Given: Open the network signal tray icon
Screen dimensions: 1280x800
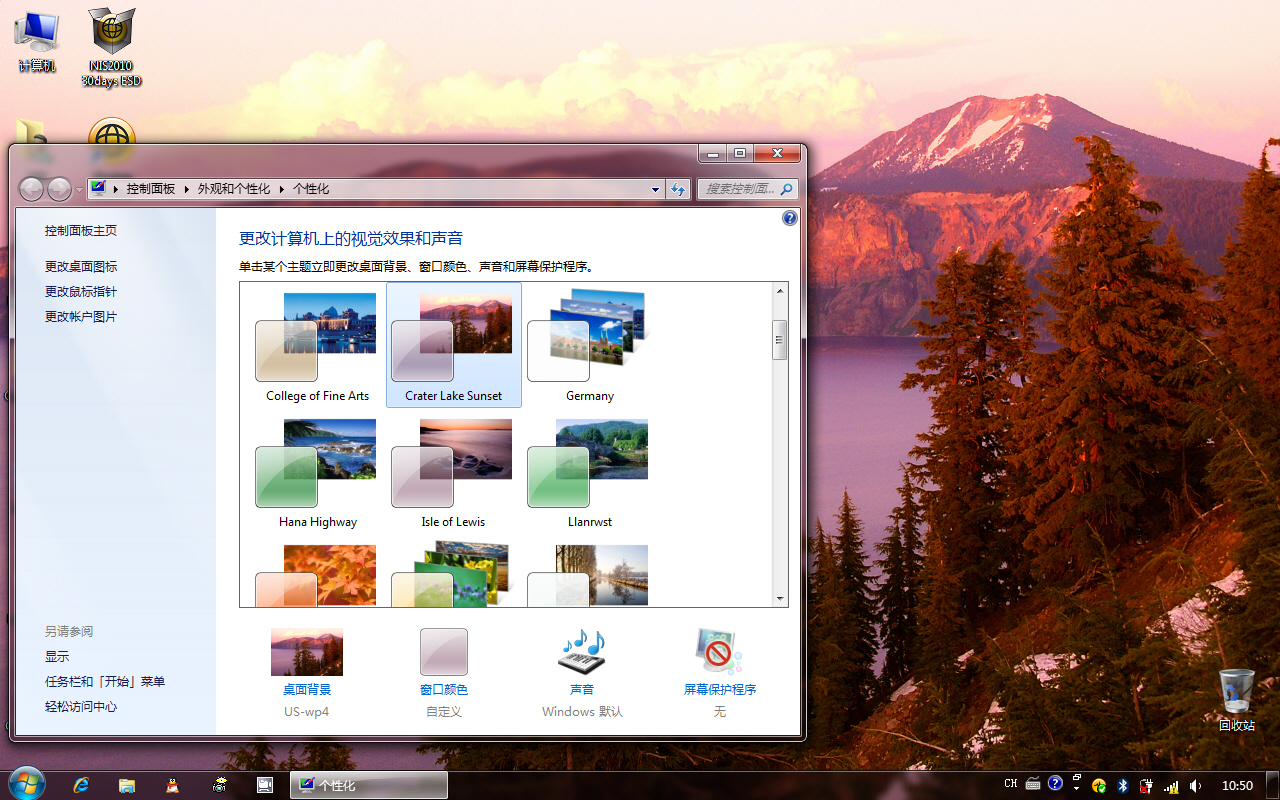Looking at the screenshot, I should pos(1171,786).
